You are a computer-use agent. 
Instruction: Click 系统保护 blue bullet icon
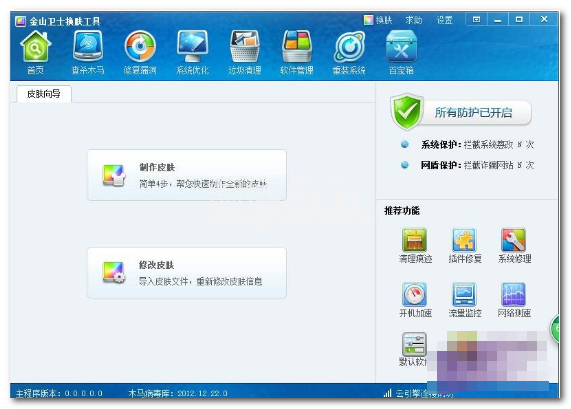click(x=405, y=144)
